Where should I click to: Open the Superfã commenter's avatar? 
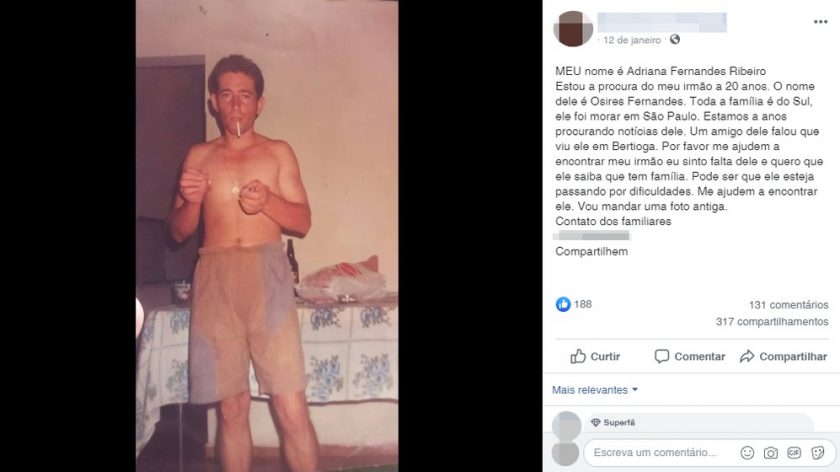[566, 426]
